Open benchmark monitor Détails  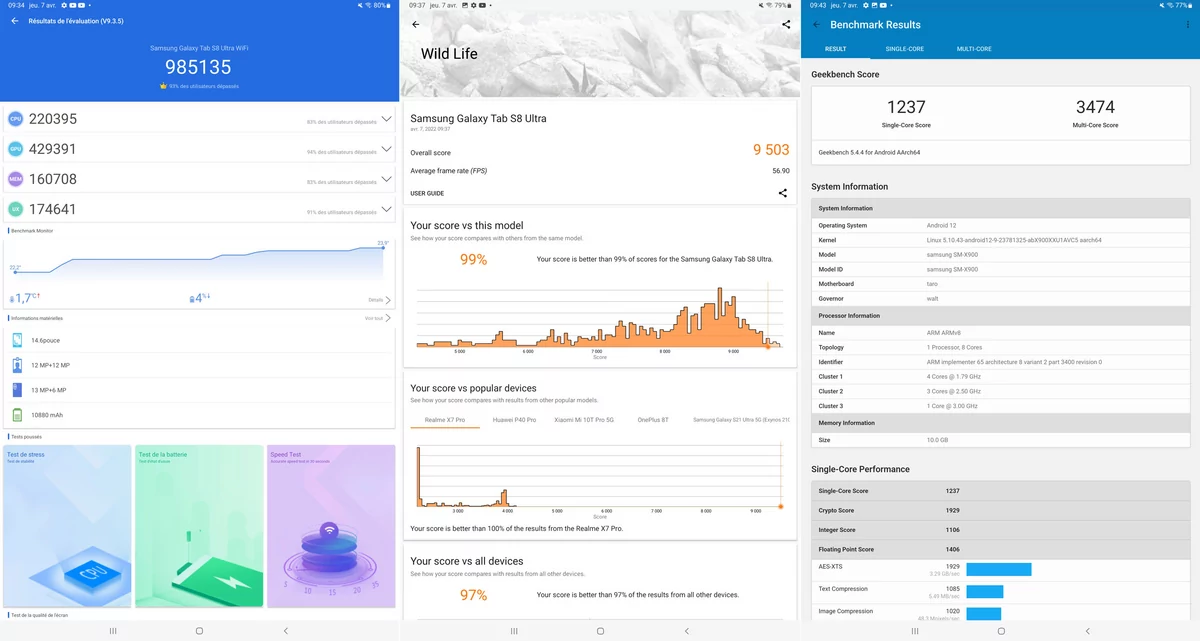(x=379, y=300)
